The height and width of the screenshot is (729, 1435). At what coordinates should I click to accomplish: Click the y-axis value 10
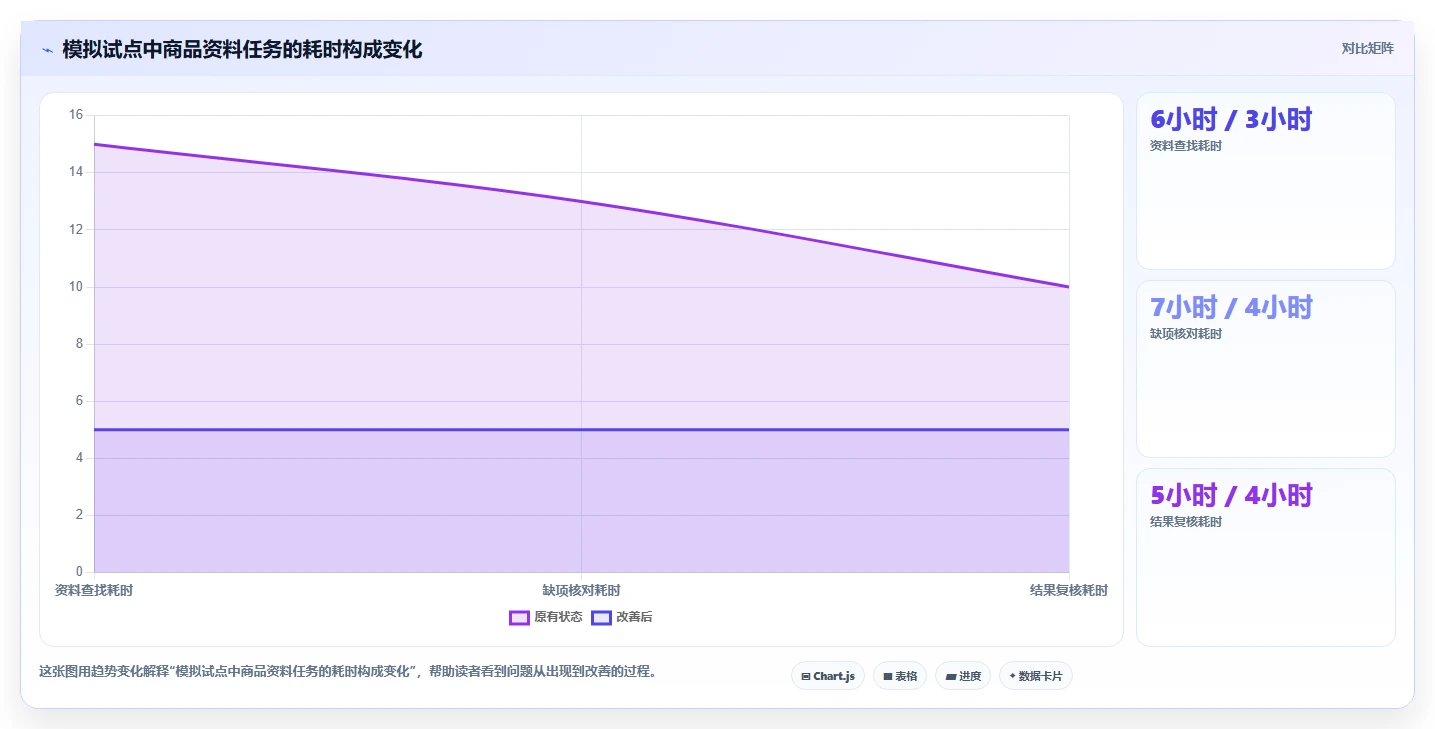tap(76, 287)
